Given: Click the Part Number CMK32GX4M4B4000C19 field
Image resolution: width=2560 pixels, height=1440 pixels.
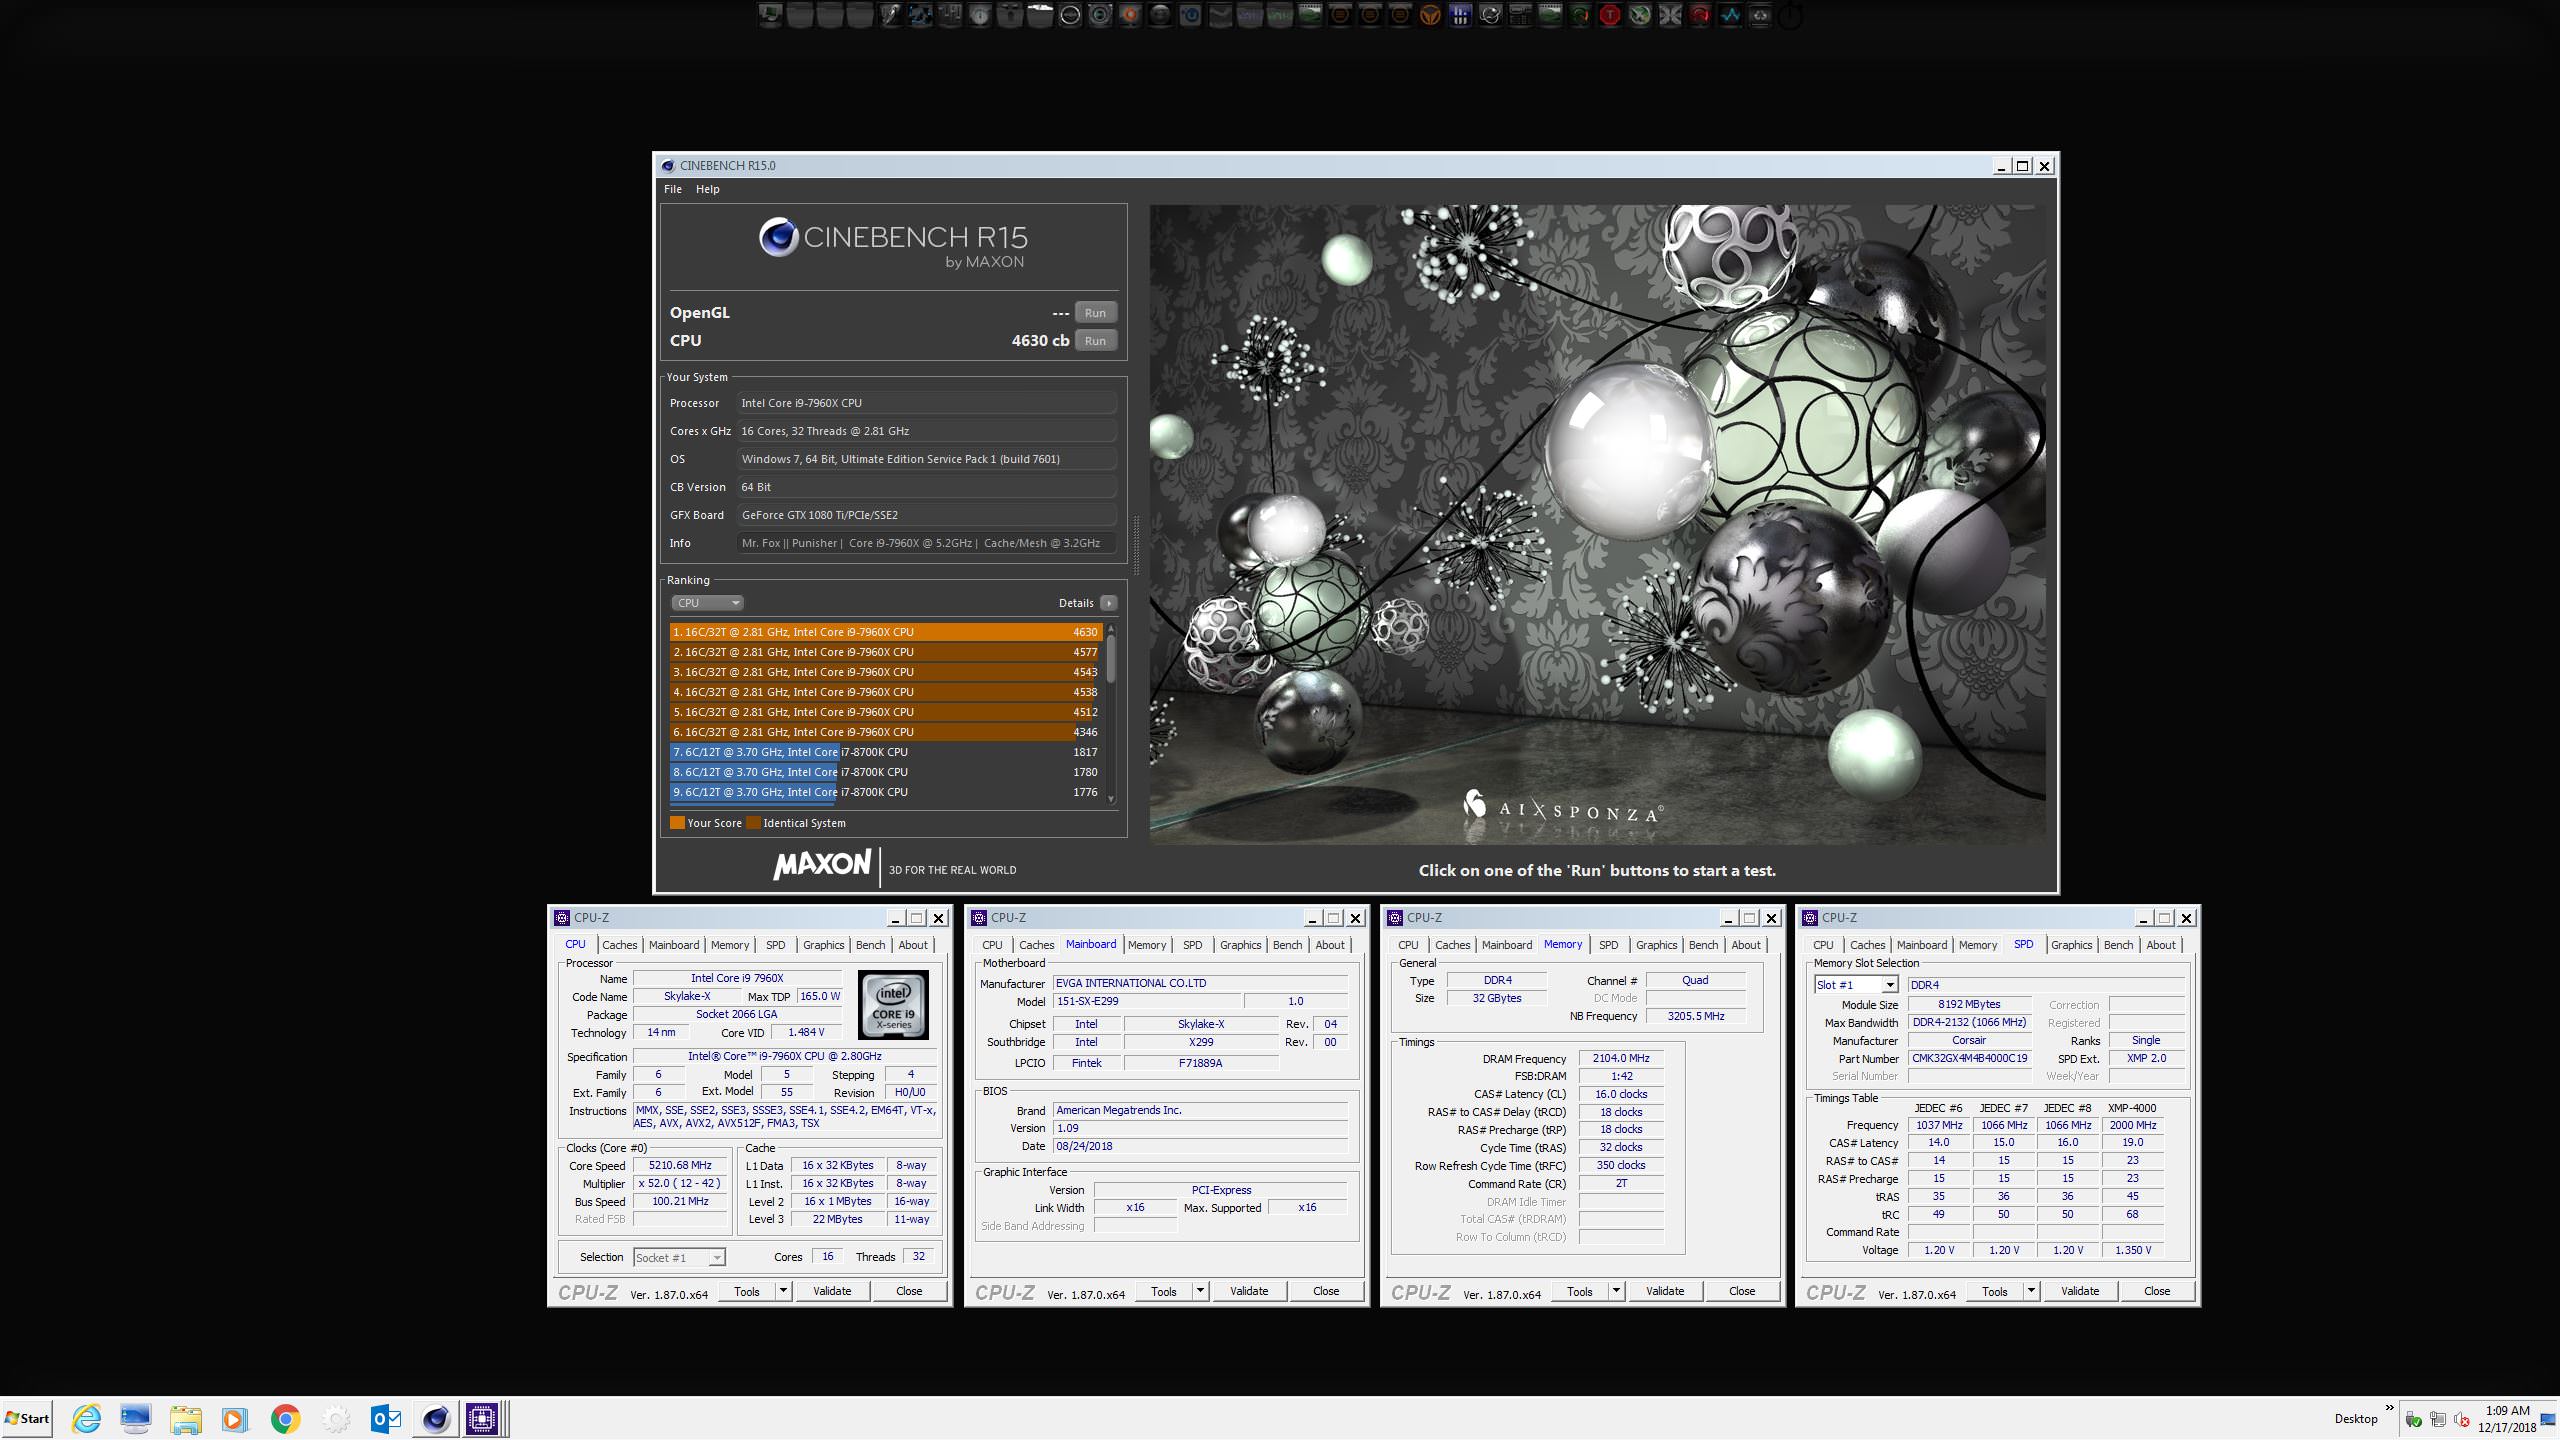Looking at the screenshot, I should pos(1969,1058).
